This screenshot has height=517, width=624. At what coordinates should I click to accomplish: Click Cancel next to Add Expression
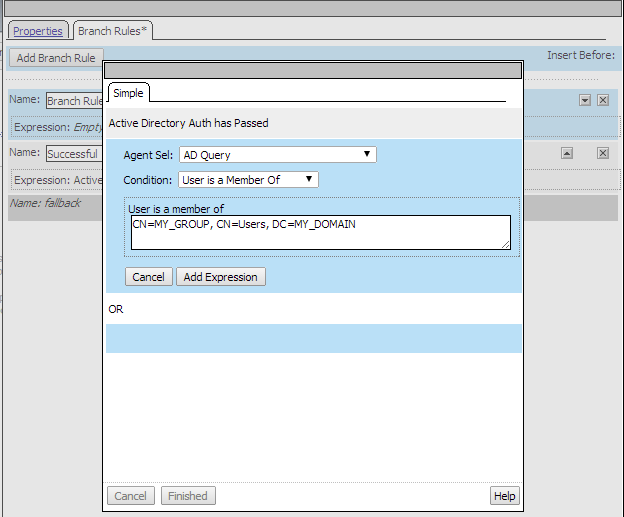pyautogui.click(x=148, y=277)
